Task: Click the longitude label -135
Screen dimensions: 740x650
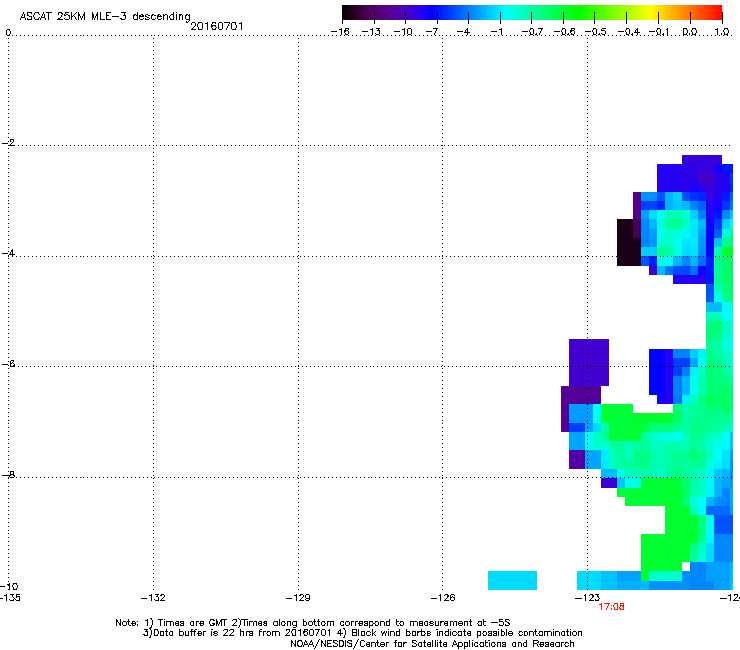Action: 10,598
